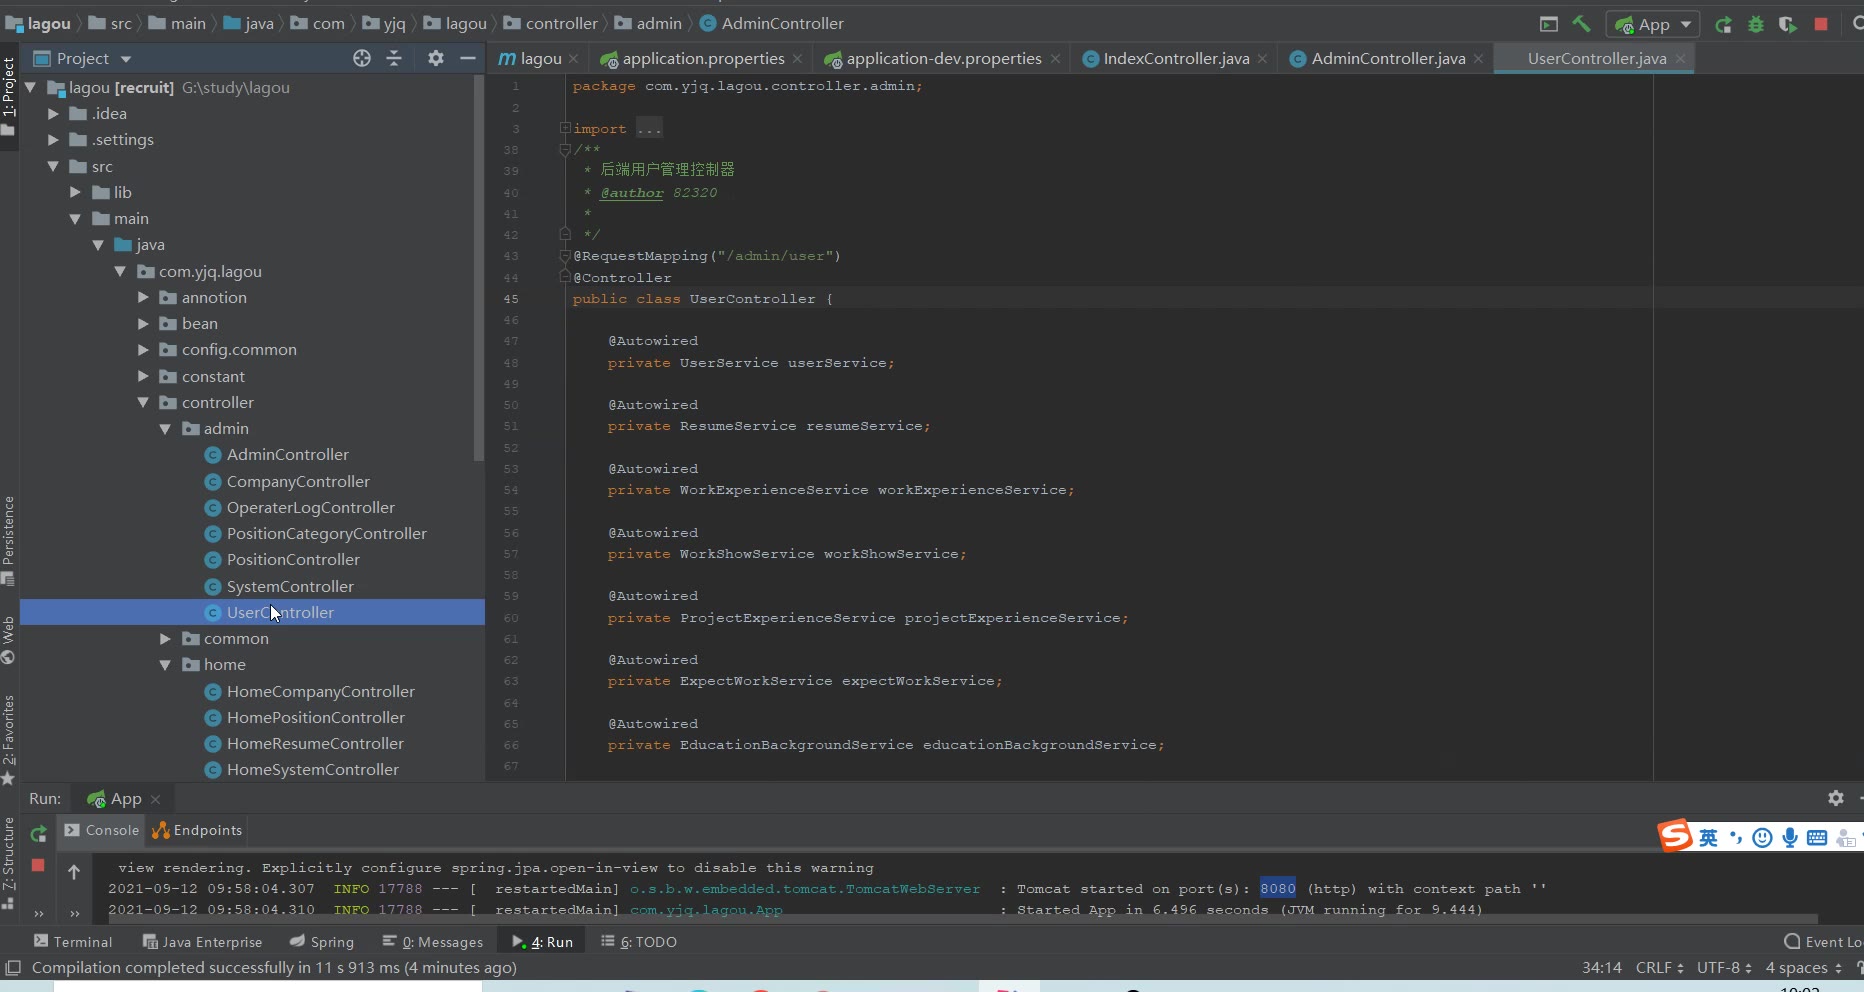Open the App run configuration dropdown
Image resolution: width=1864 pixels, height=992 pixels.
pos(1654,24)
